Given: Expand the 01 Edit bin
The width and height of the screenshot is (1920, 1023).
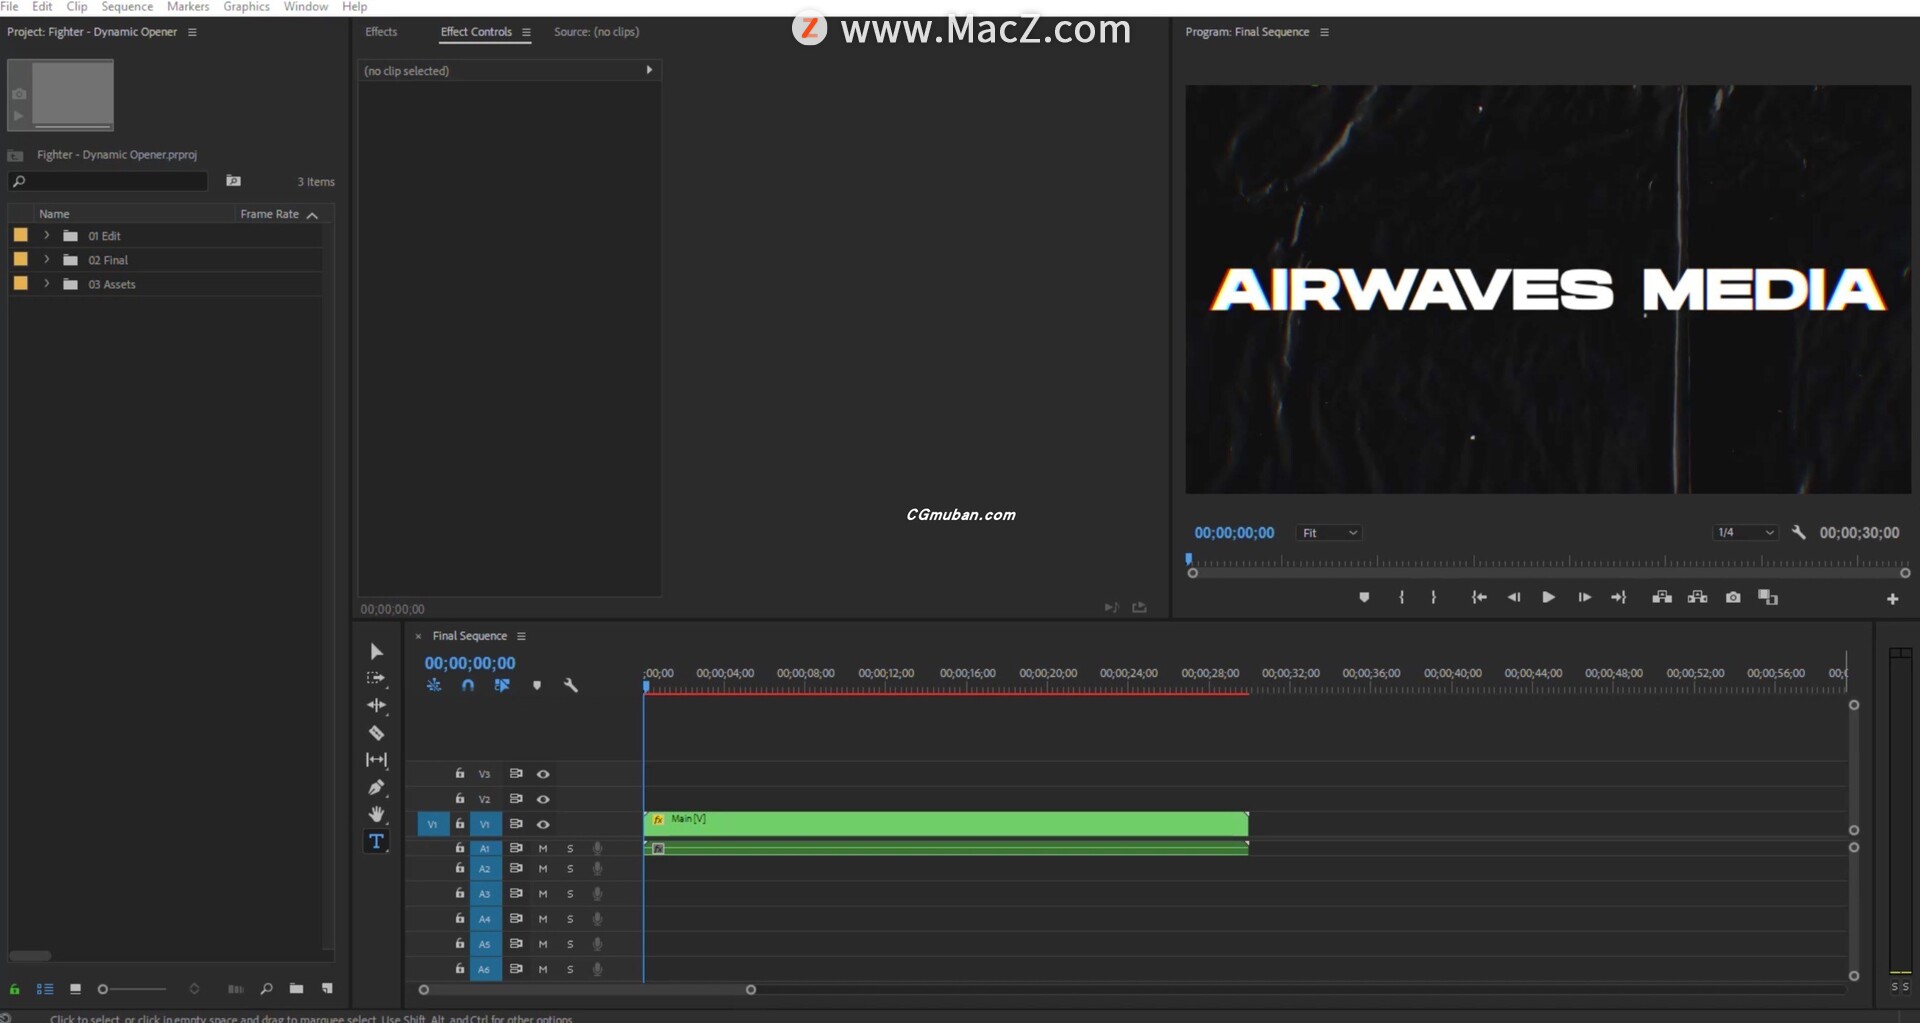Looking at the screenshot, I should pyautogui.click(x=46, y=235).
